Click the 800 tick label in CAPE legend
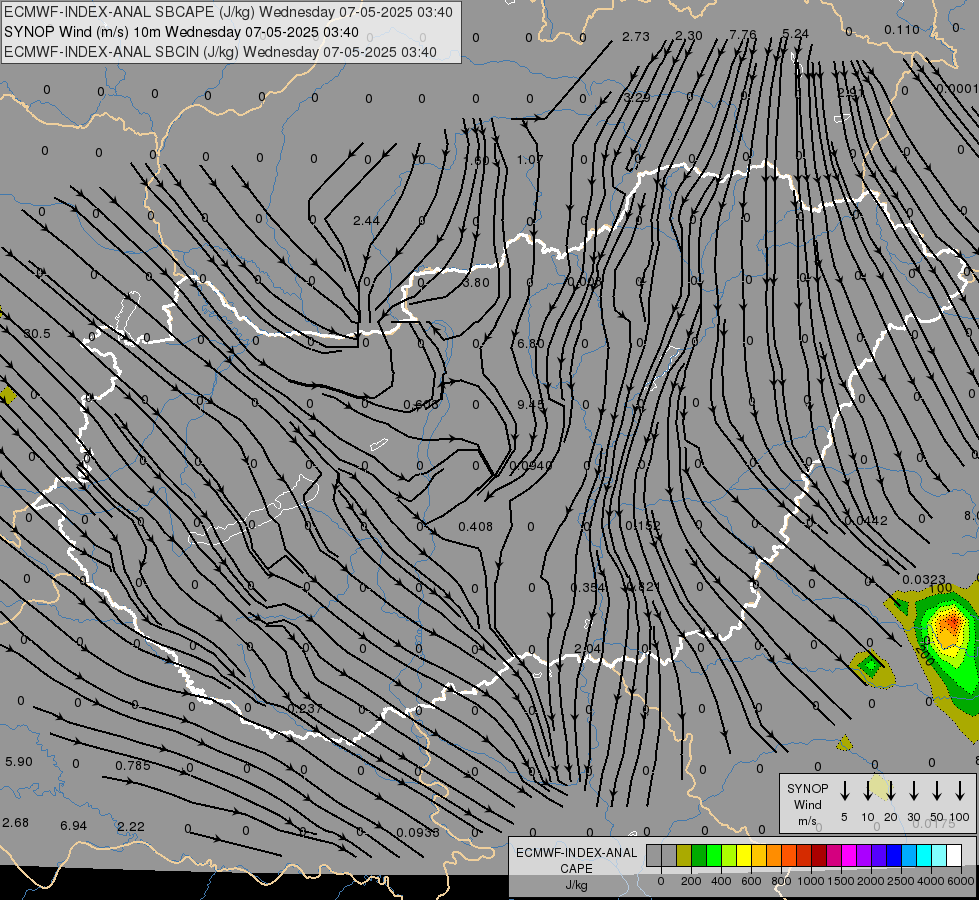979x900 pixels. point(781,881)
